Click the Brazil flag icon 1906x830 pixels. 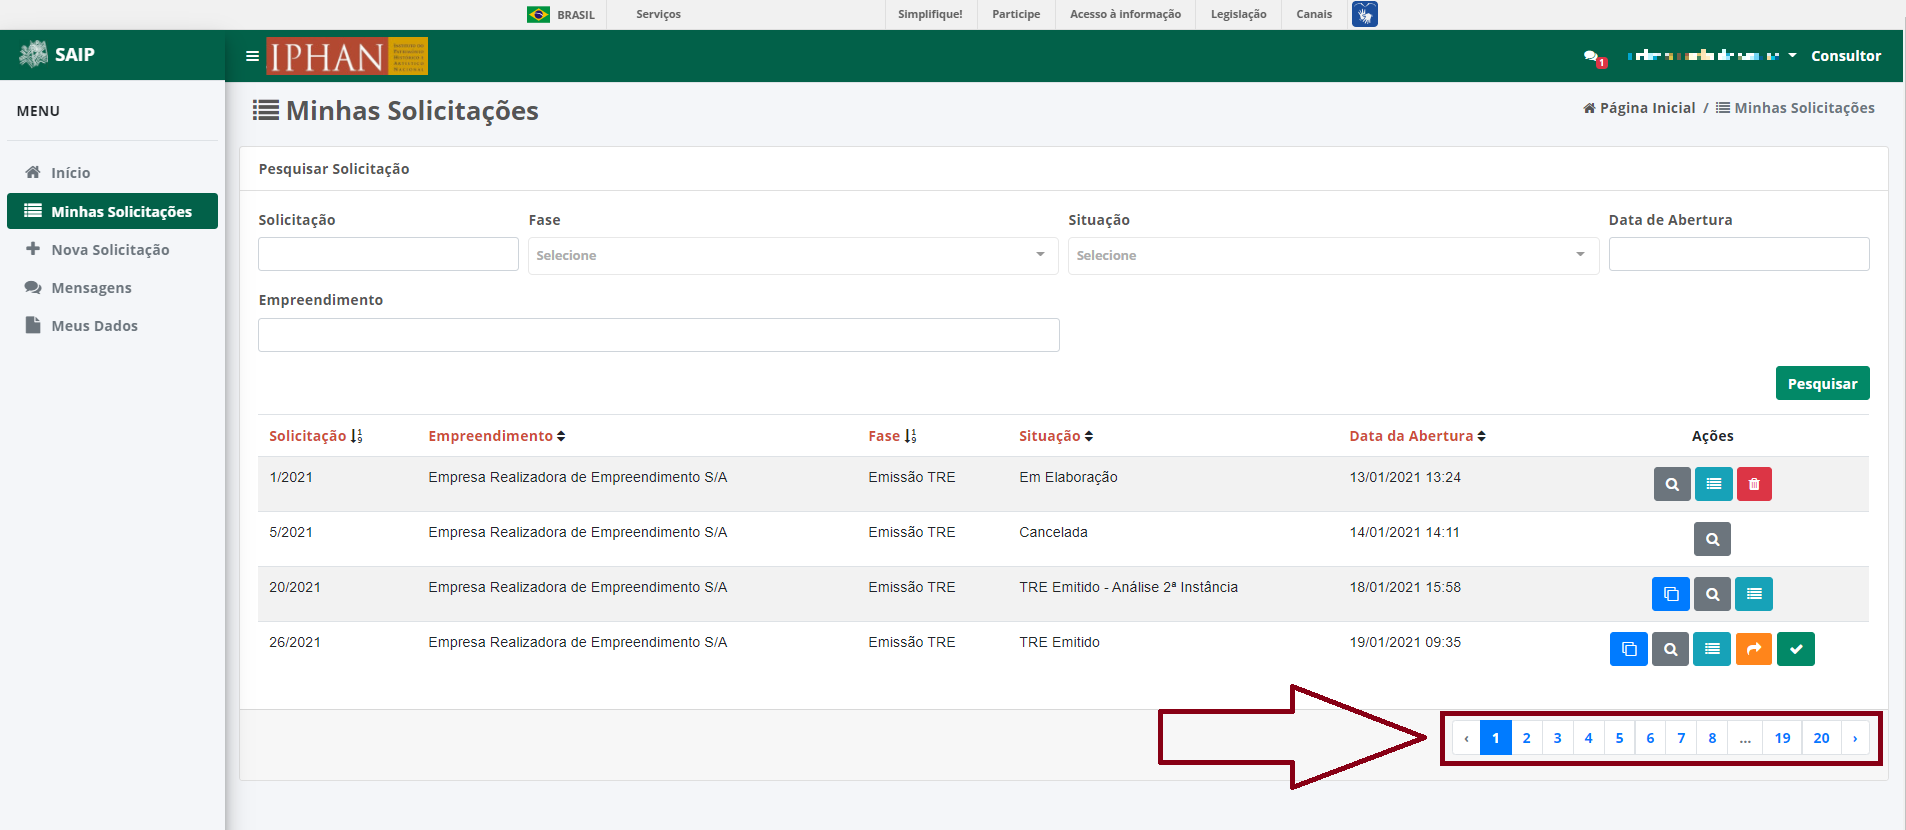point(538,14)
